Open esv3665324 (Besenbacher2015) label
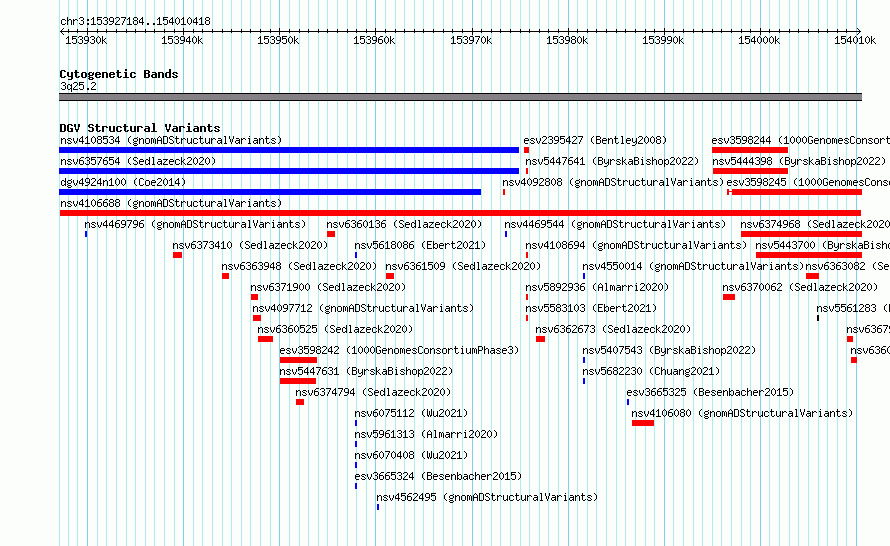 pos(438,476)
